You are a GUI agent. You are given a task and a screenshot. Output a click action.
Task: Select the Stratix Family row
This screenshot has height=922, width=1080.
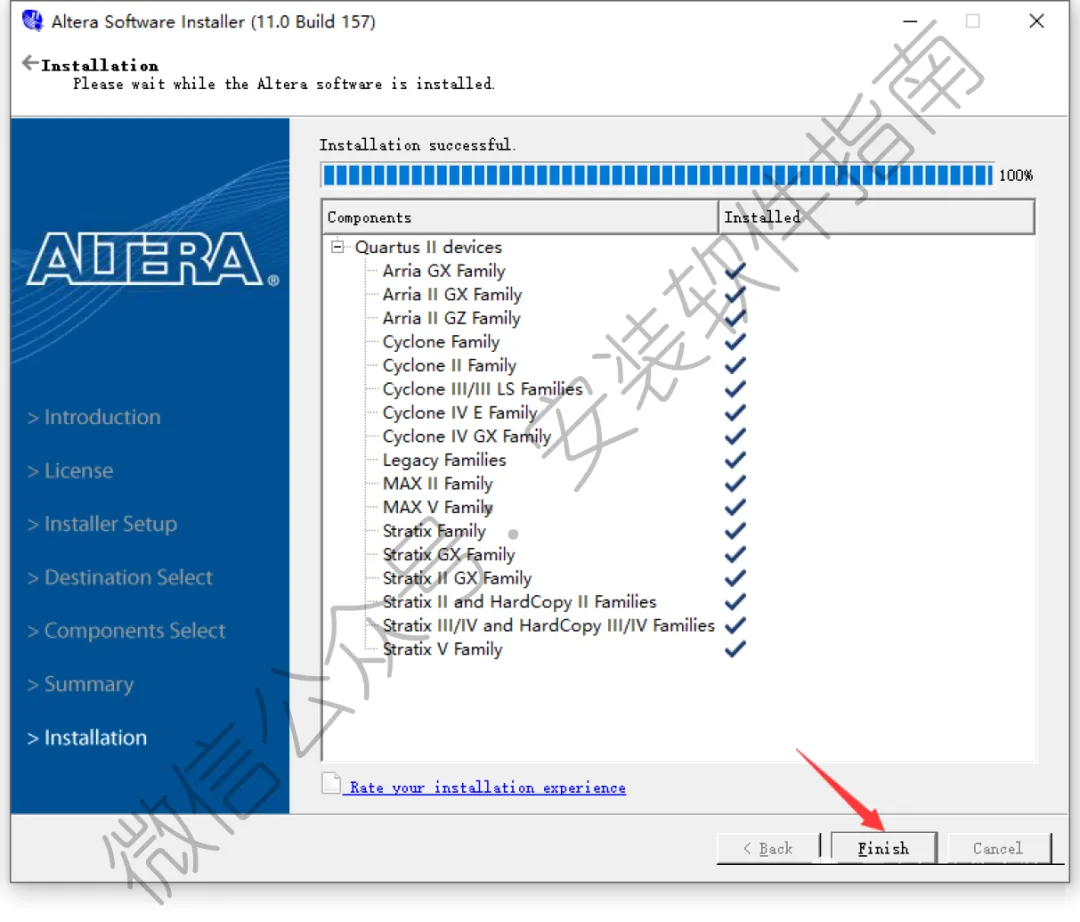(x=435, y=531)
